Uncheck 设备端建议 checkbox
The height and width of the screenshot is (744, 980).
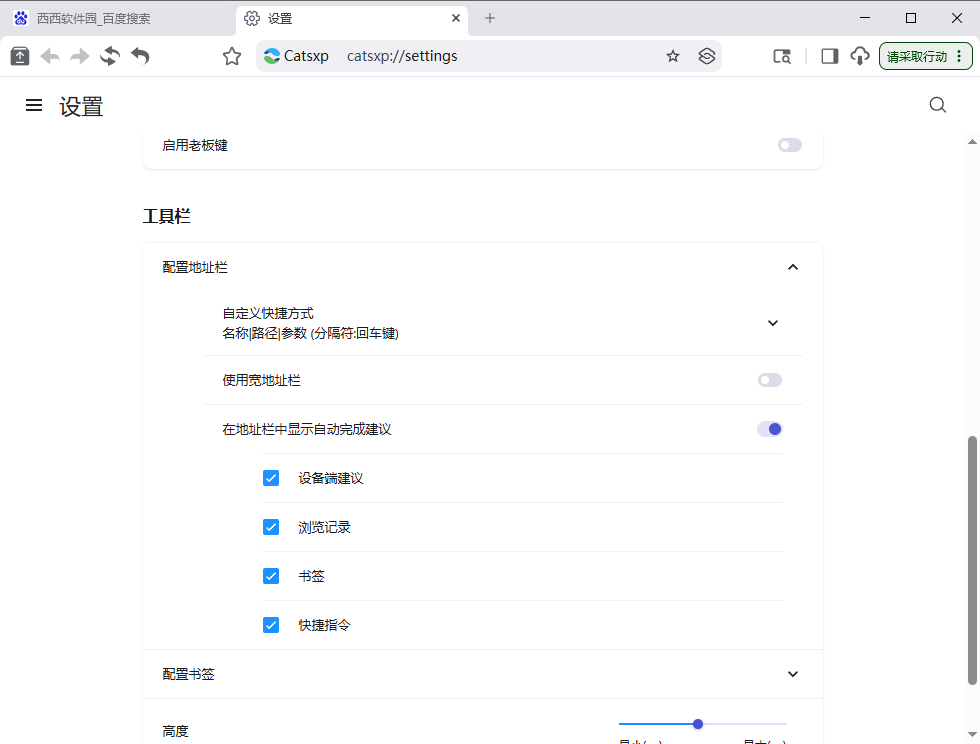pyautogui.click(x=271, y=478)
